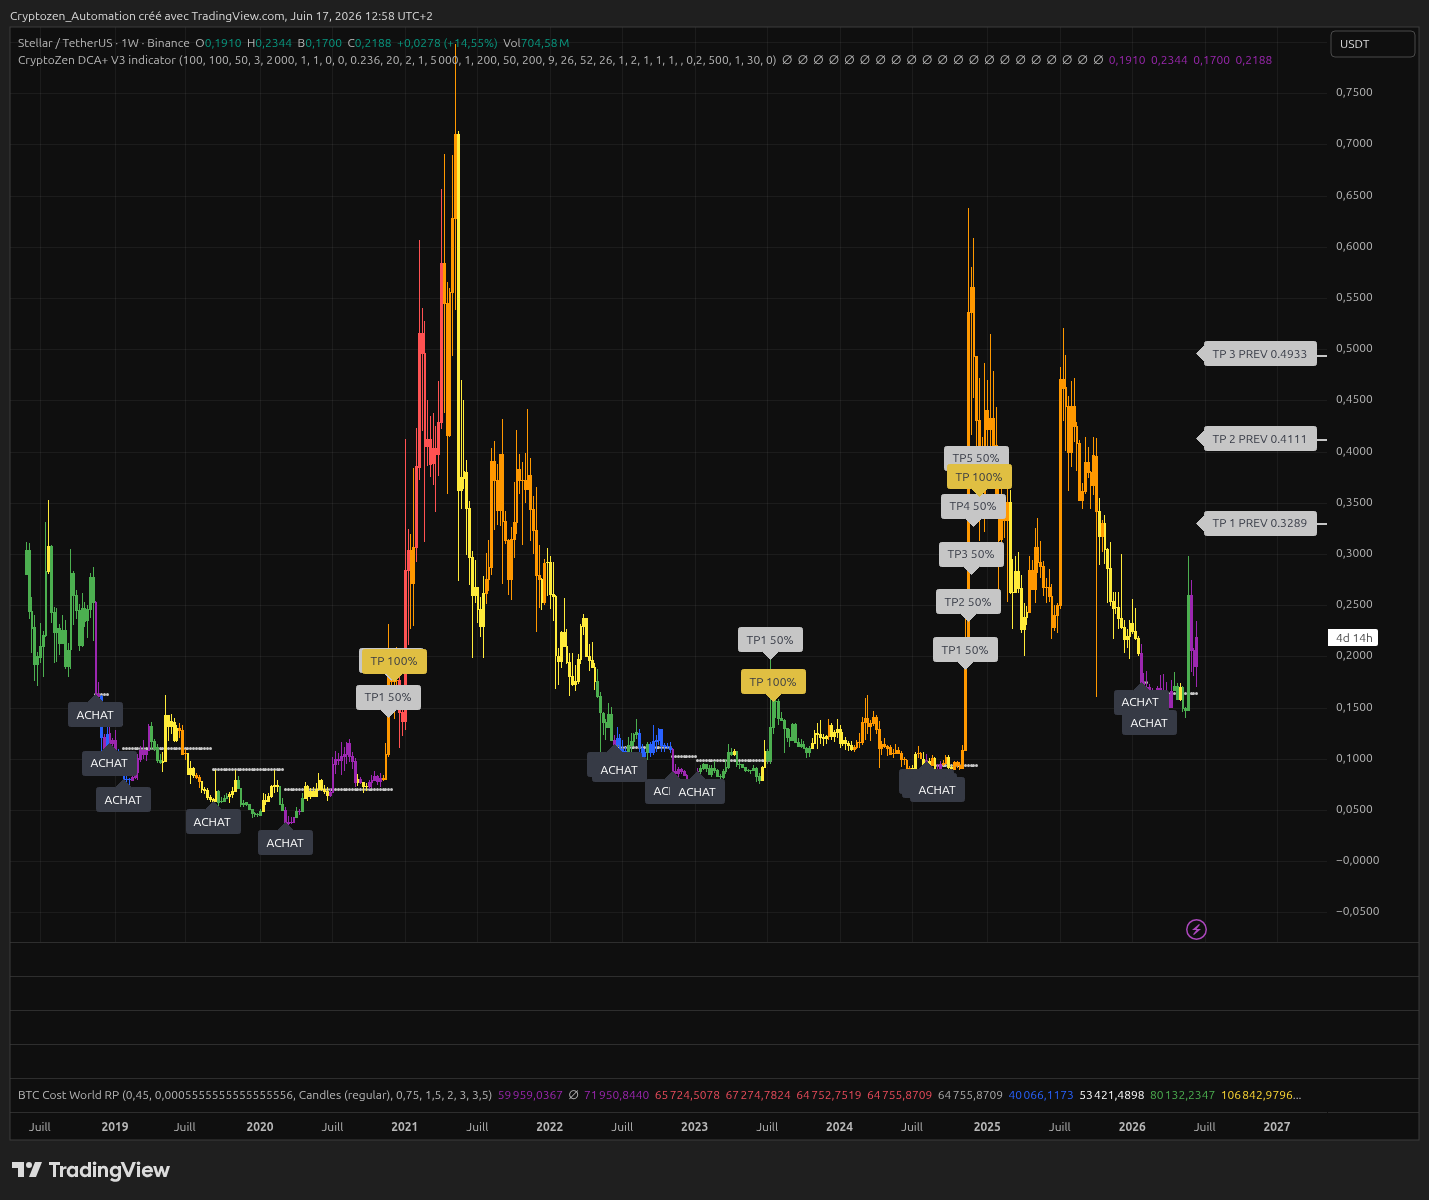
Task: Click the green 80 132,2347 value
Action: tap(1183, 1095)
